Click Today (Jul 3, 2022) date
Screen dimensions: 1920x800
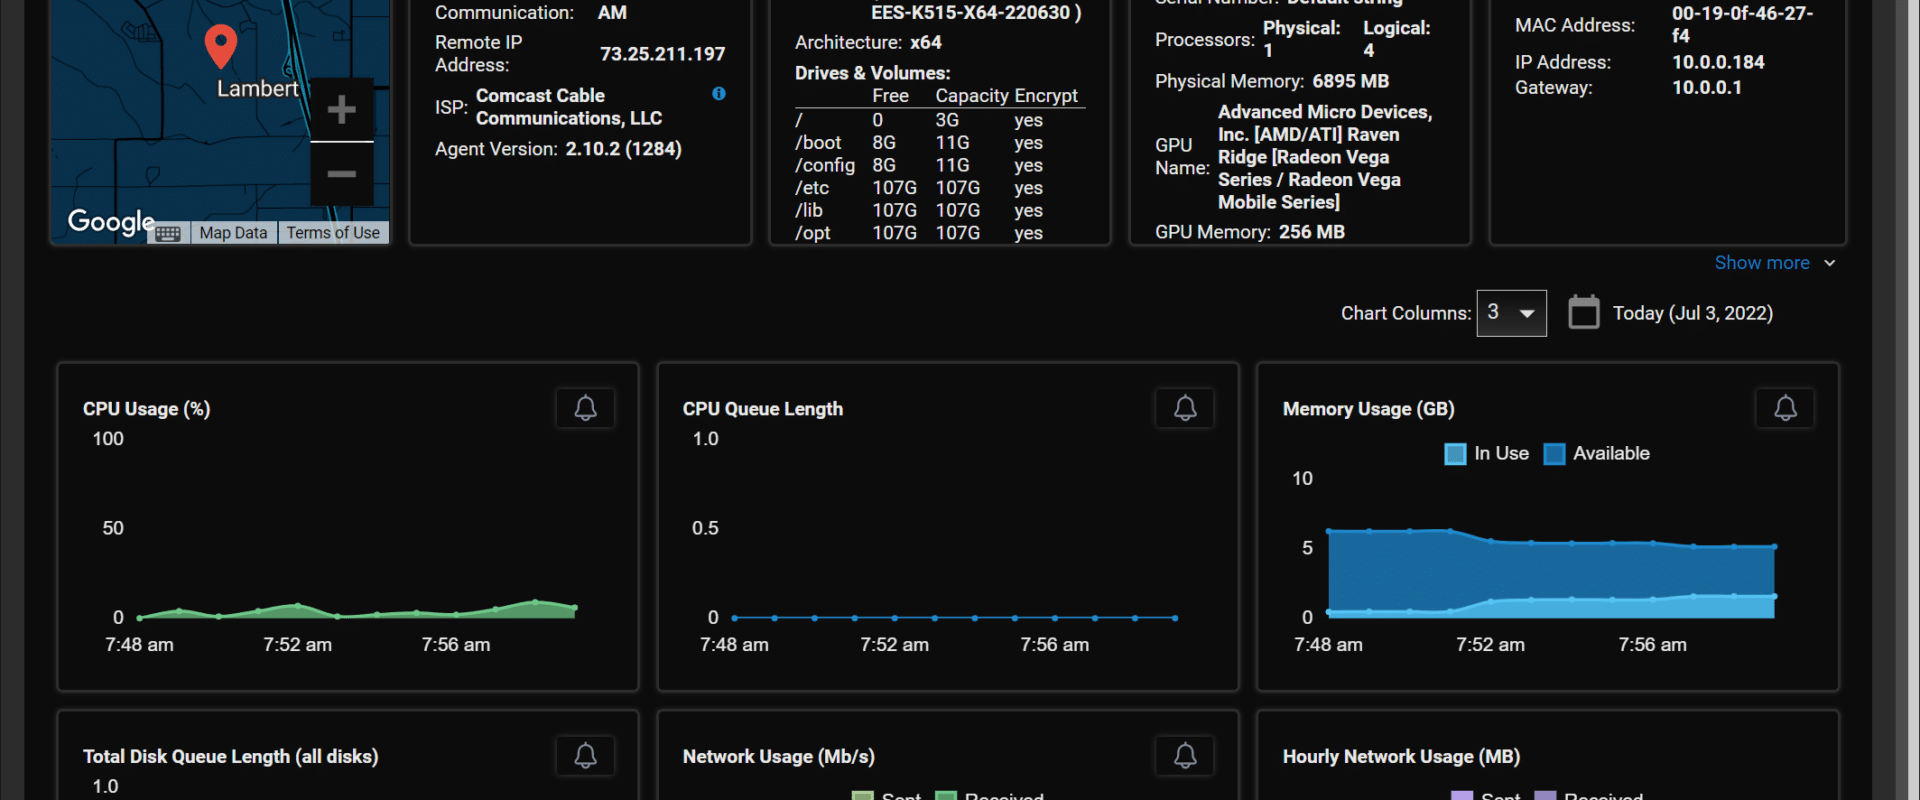tap(1692, 313)
